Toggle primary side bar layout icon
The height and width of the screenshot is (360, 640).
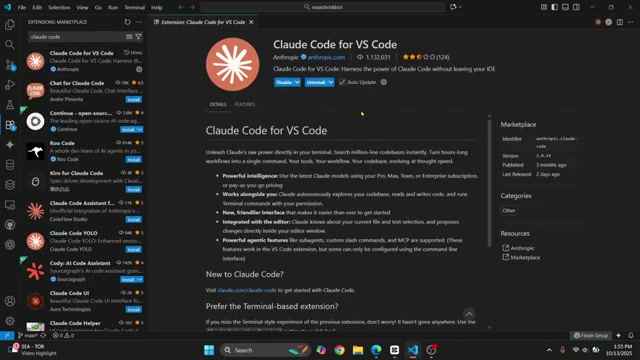(554, 7)
